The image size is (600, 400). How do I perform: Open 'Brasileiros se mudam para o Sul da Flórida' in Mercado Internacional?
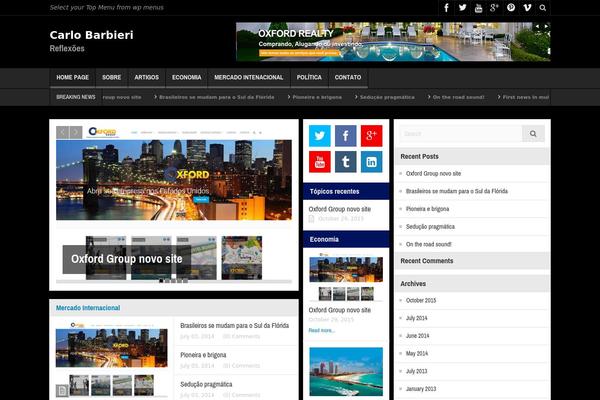[235, 325]
